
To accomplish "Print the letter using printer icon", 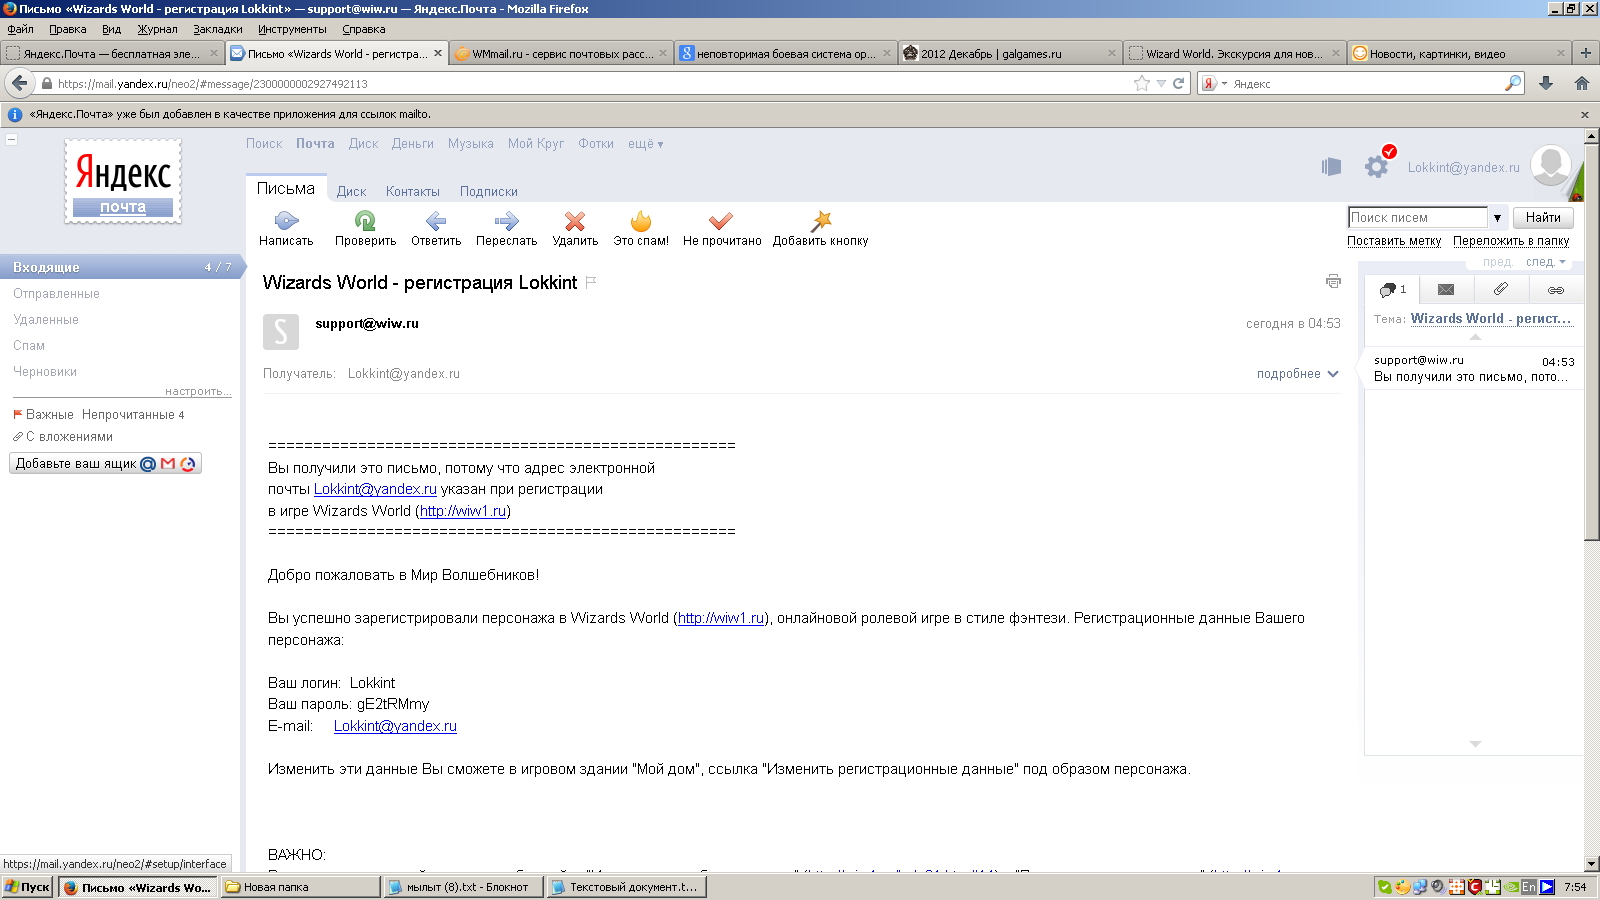I will [1333, 281].
